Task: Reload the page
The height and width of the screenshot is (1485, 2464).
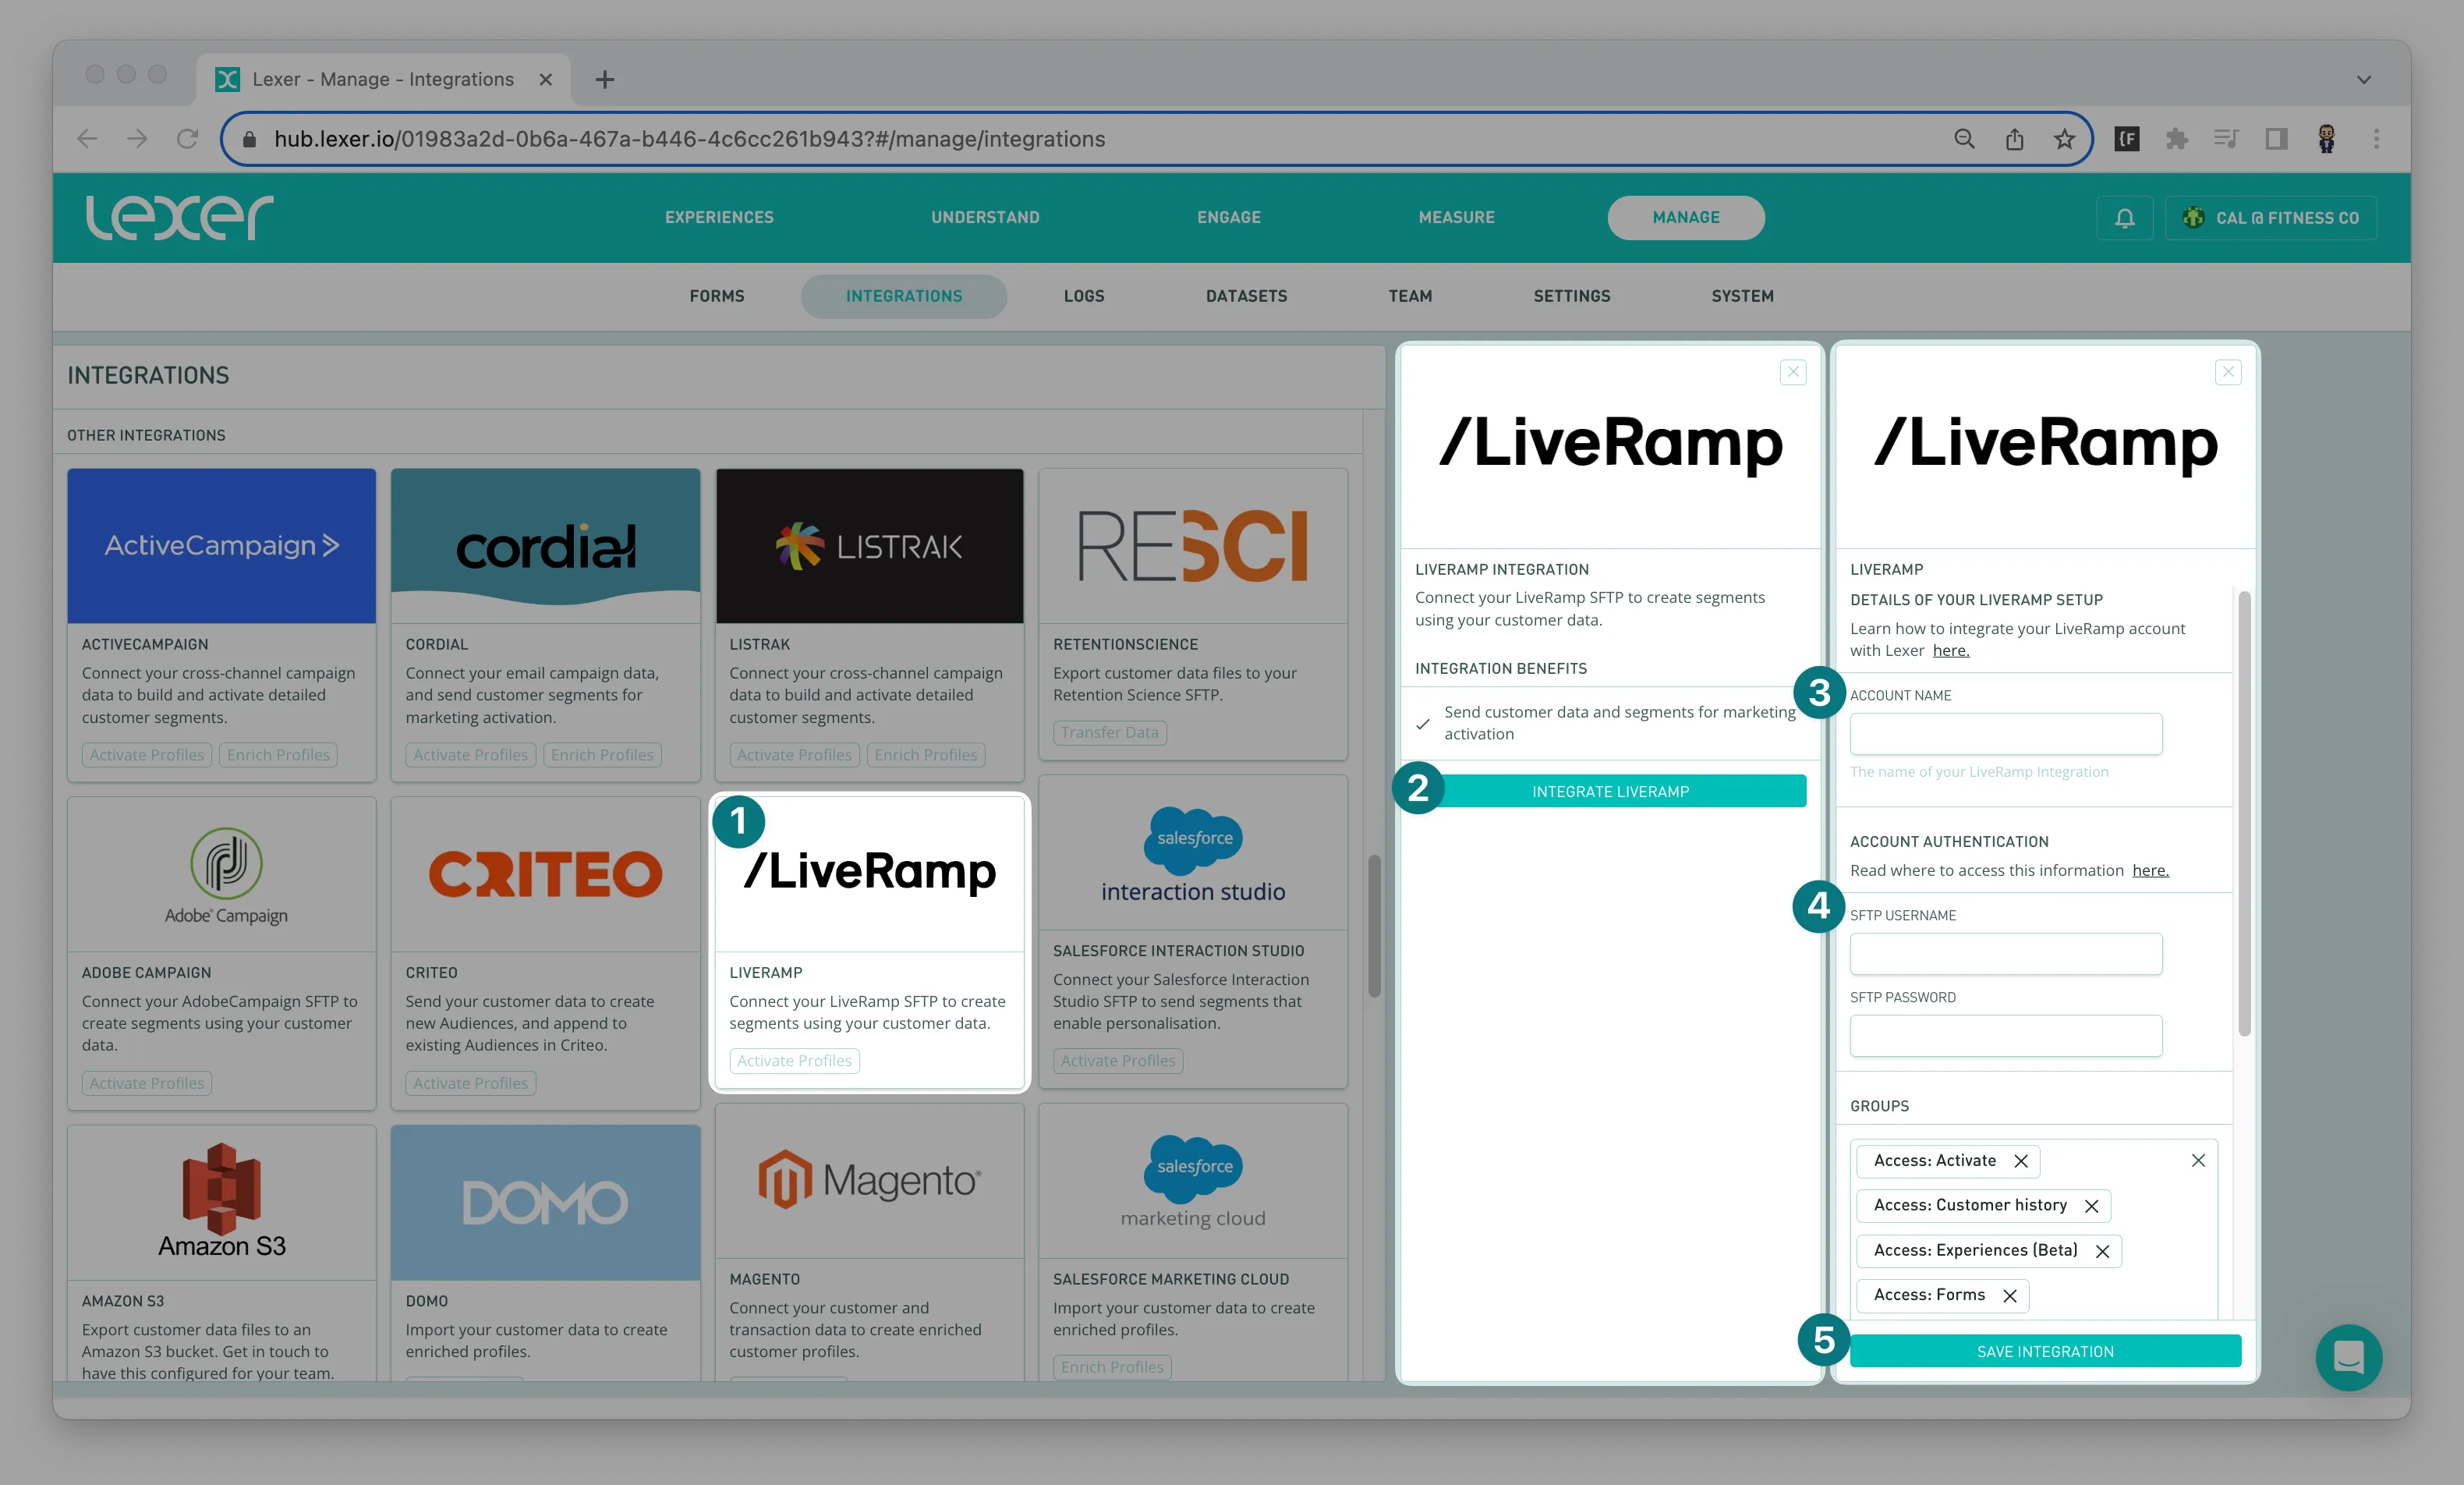Action: coord(187,139)
